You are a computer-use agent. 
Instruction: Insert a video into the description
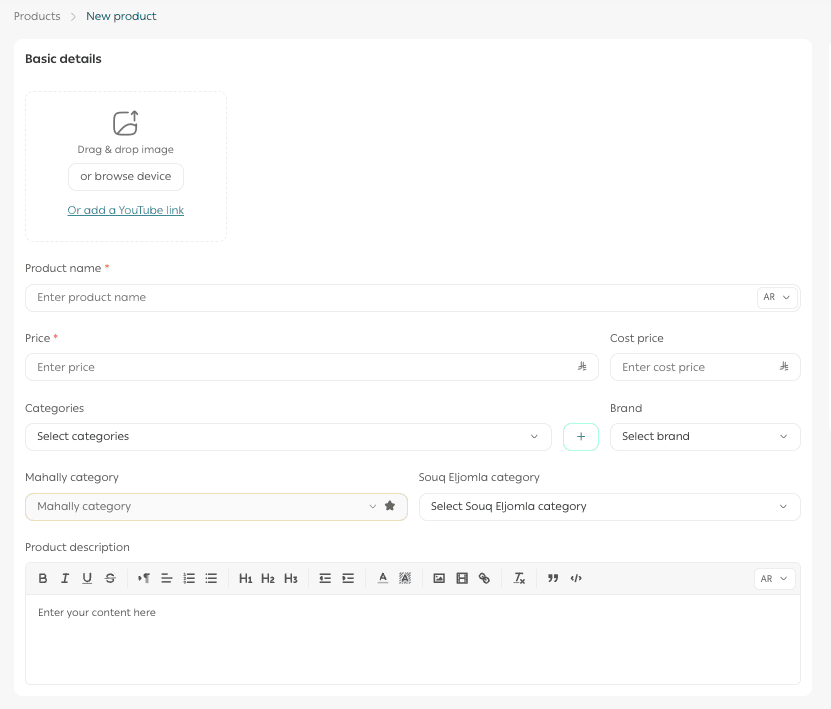pyautogui.click(x=462, y=578)
